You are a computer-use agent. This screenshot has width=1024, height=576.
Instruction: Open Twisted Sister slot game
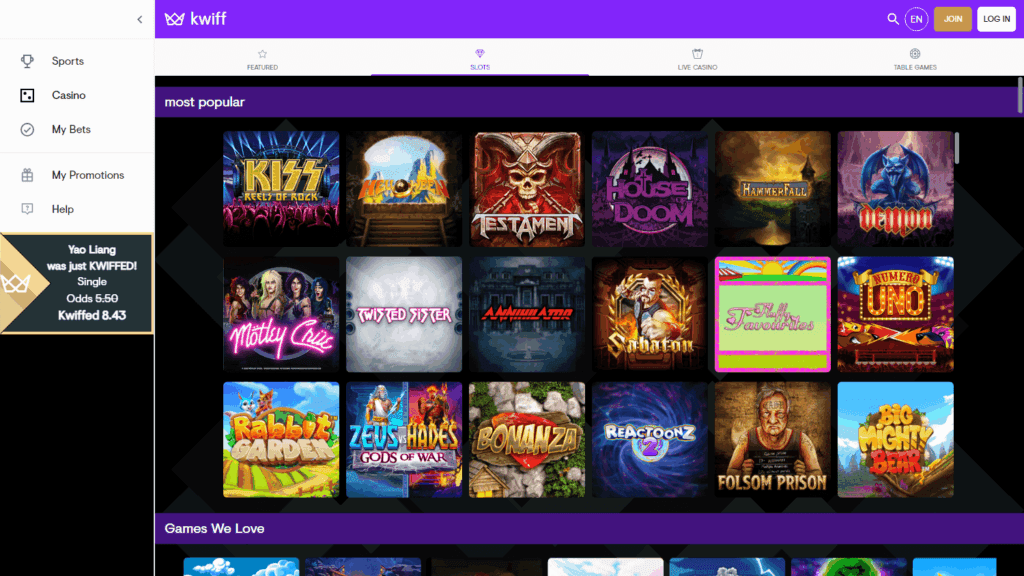404,314
